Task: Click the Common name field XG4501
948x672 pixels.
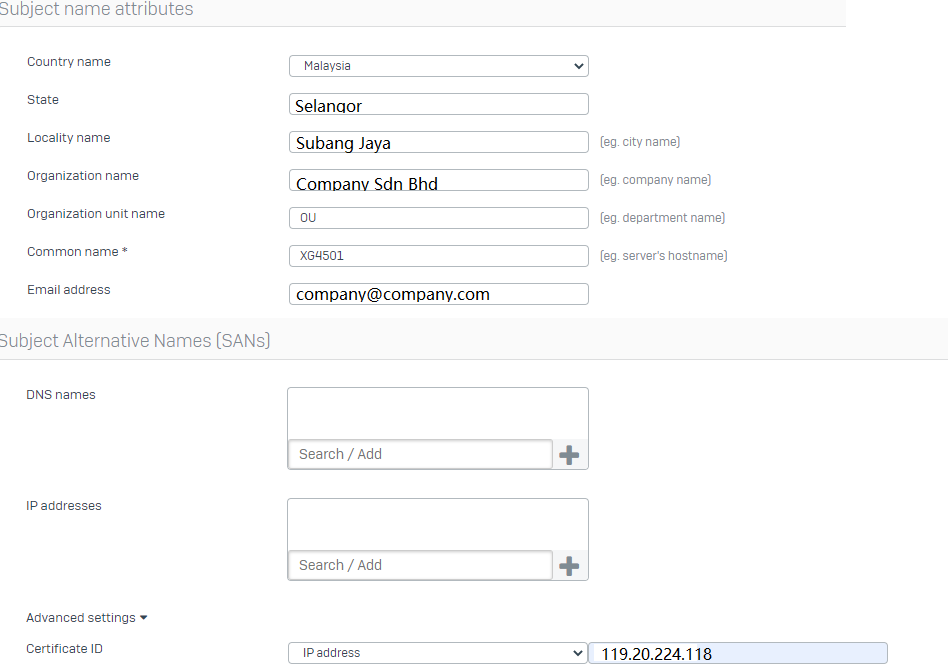Action: pos(439,256)
